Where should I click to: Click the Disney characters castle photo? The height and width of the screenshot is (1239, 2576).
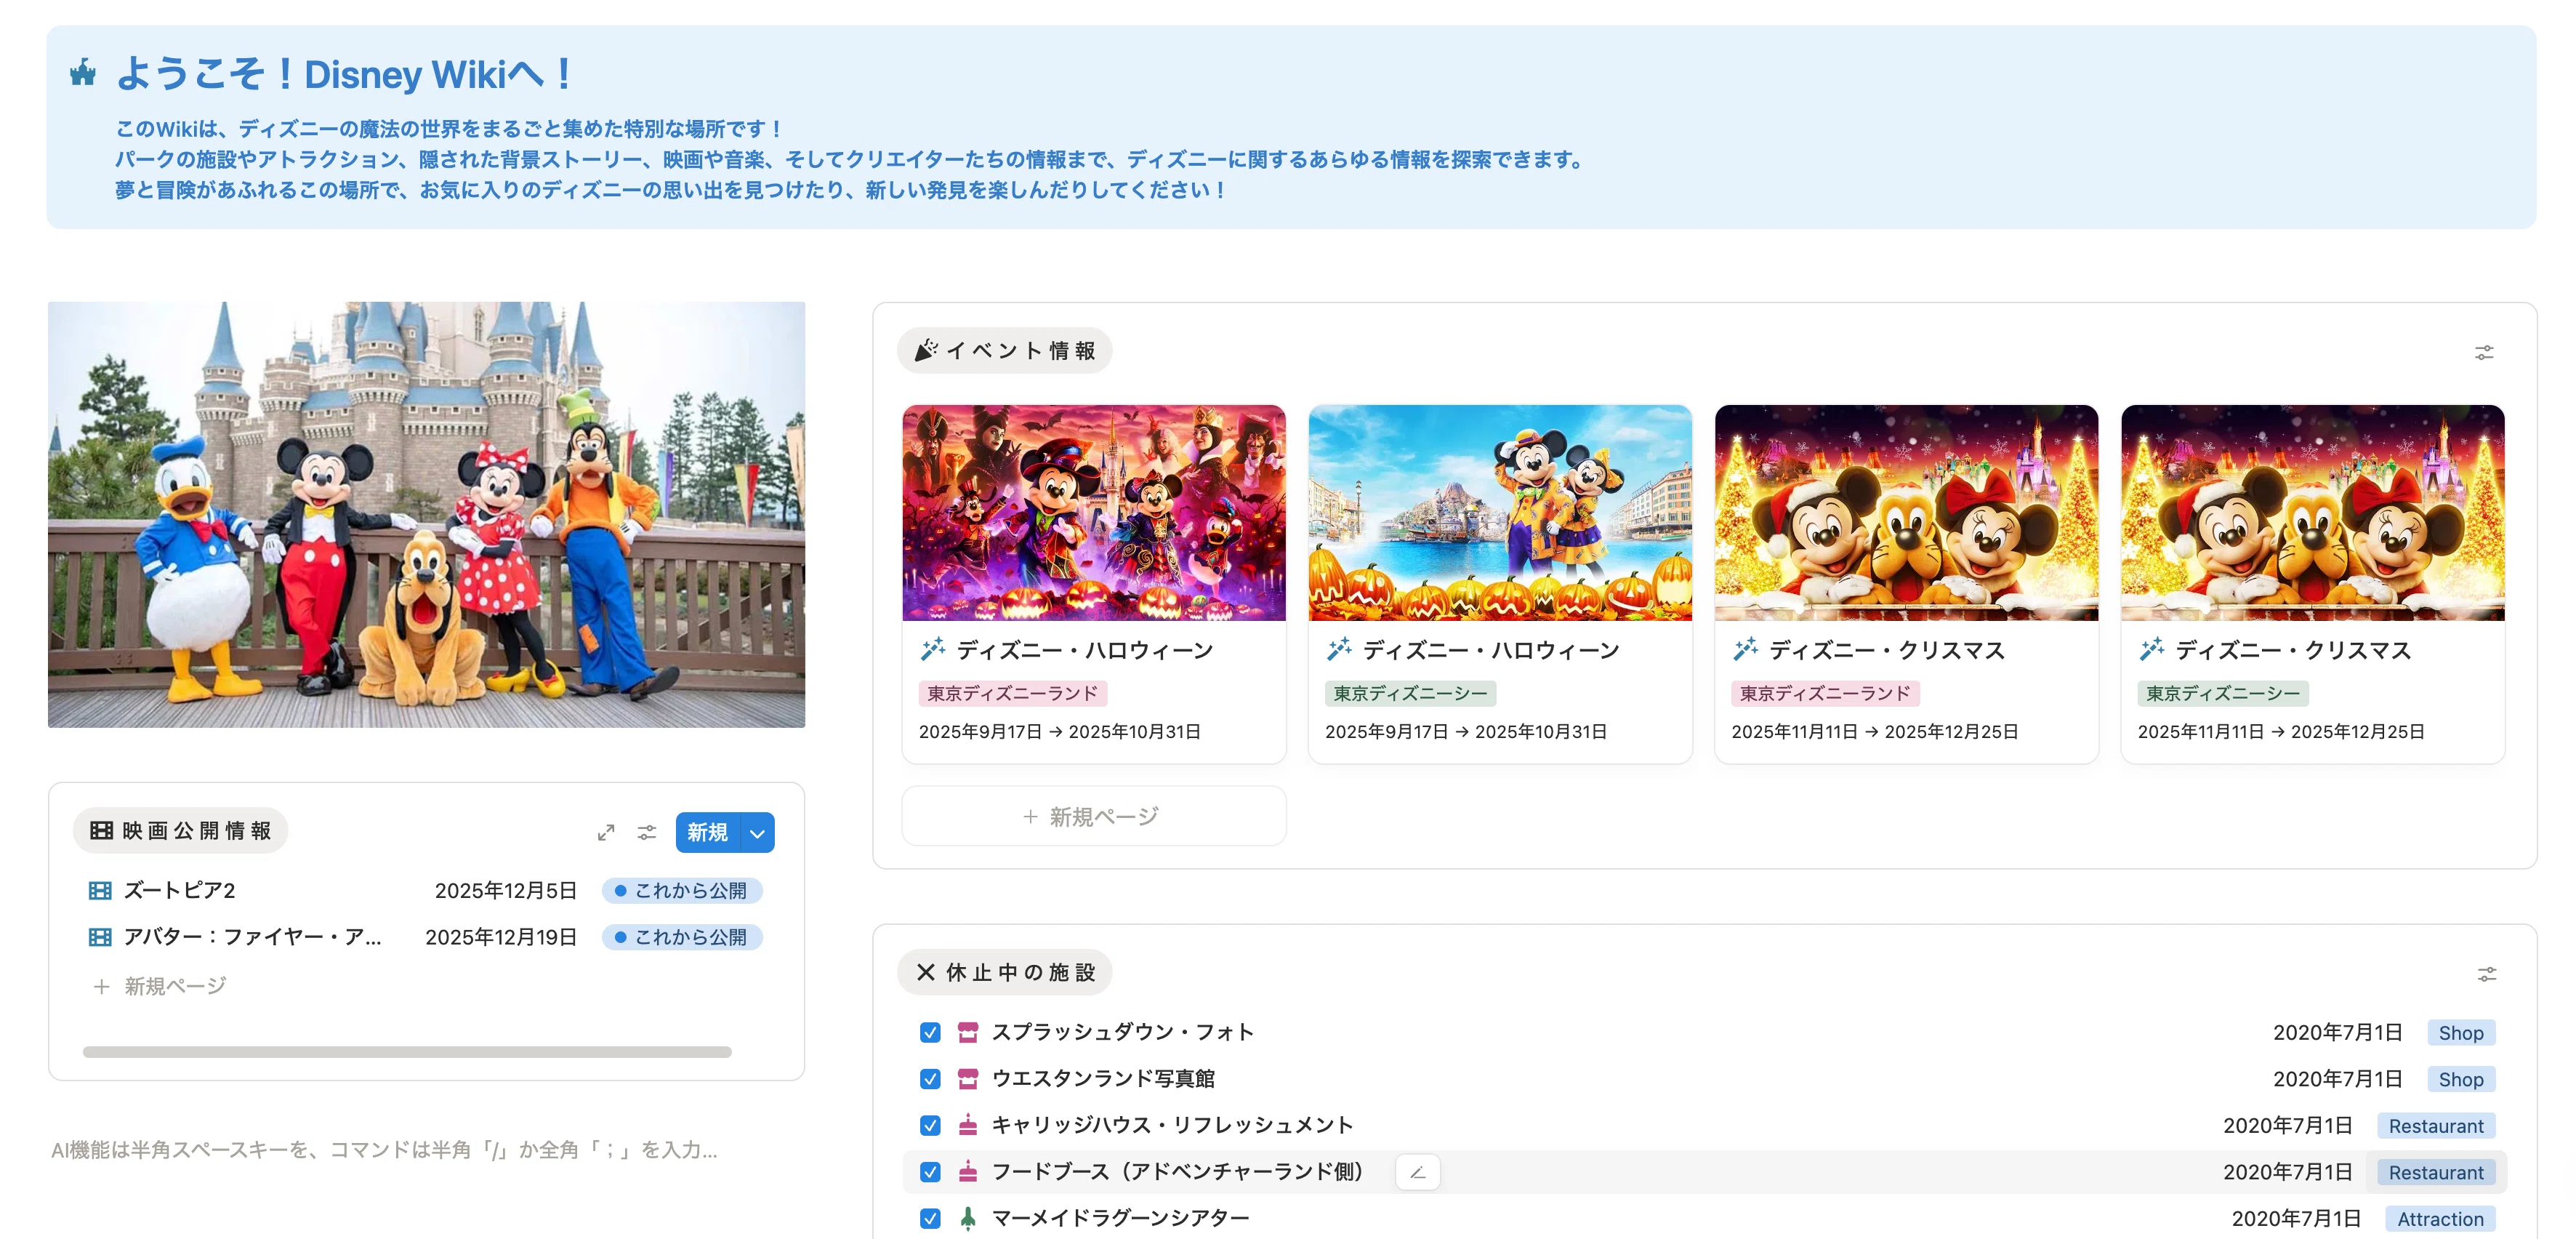tap(426, 514)
